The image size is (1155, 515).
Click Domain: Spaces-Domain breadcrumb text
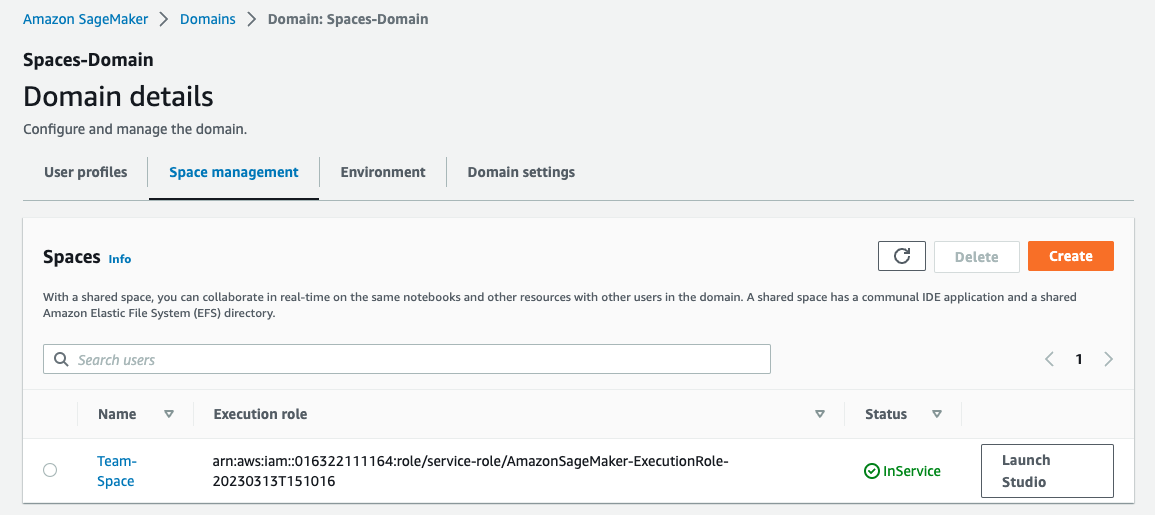tap(348, 20)
